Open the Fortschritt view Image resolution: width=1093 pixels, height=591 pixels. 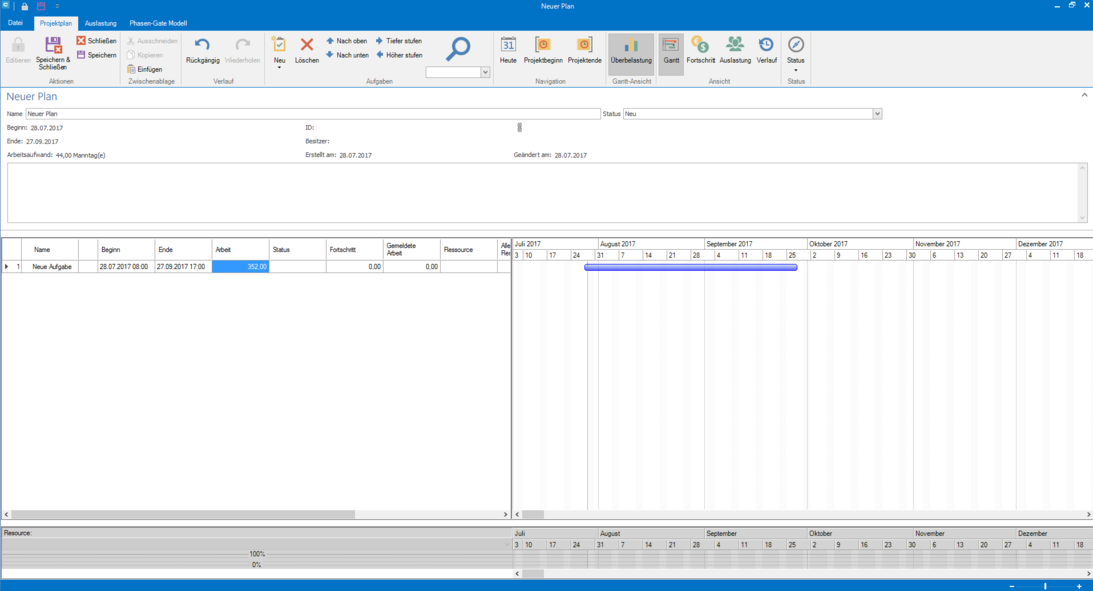pyautogui.click(x=700, y=45)
